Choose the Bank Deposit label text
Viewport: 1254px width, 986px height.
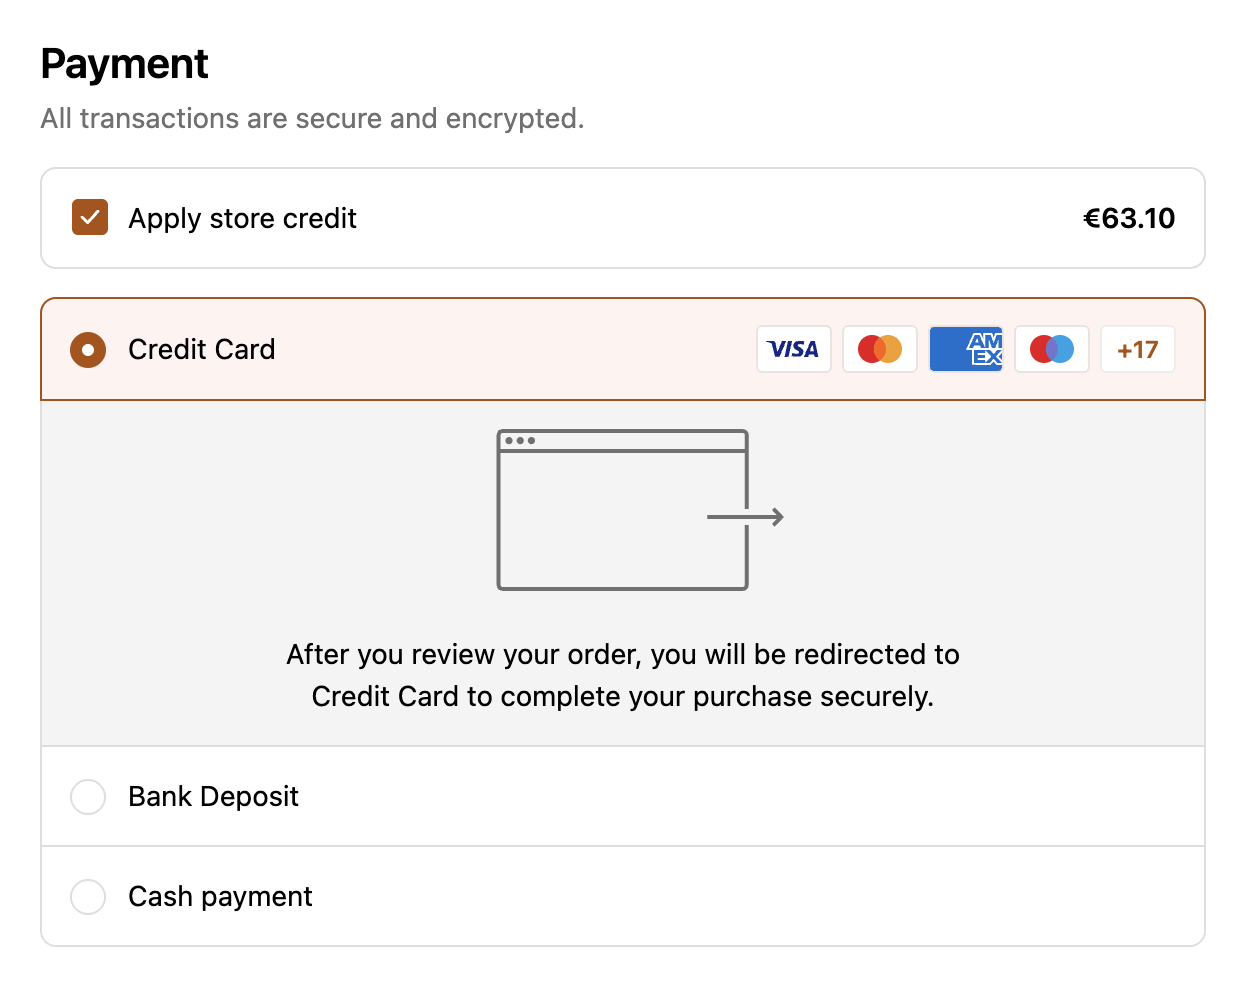(213, 796)
